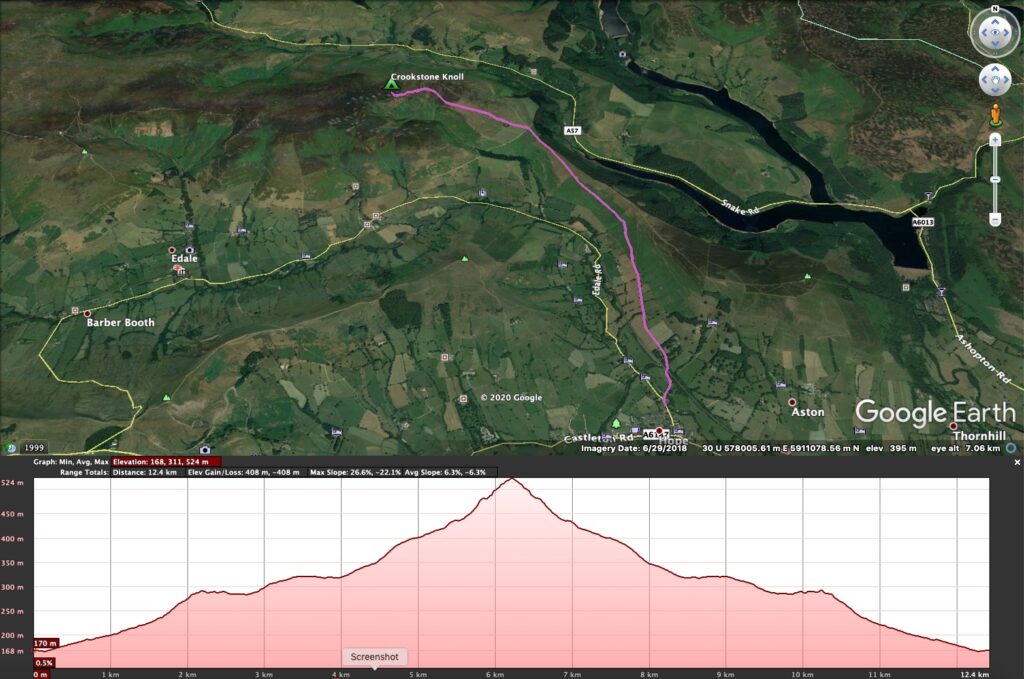Click the hand icon in the move joystick

tap(994, 79)
